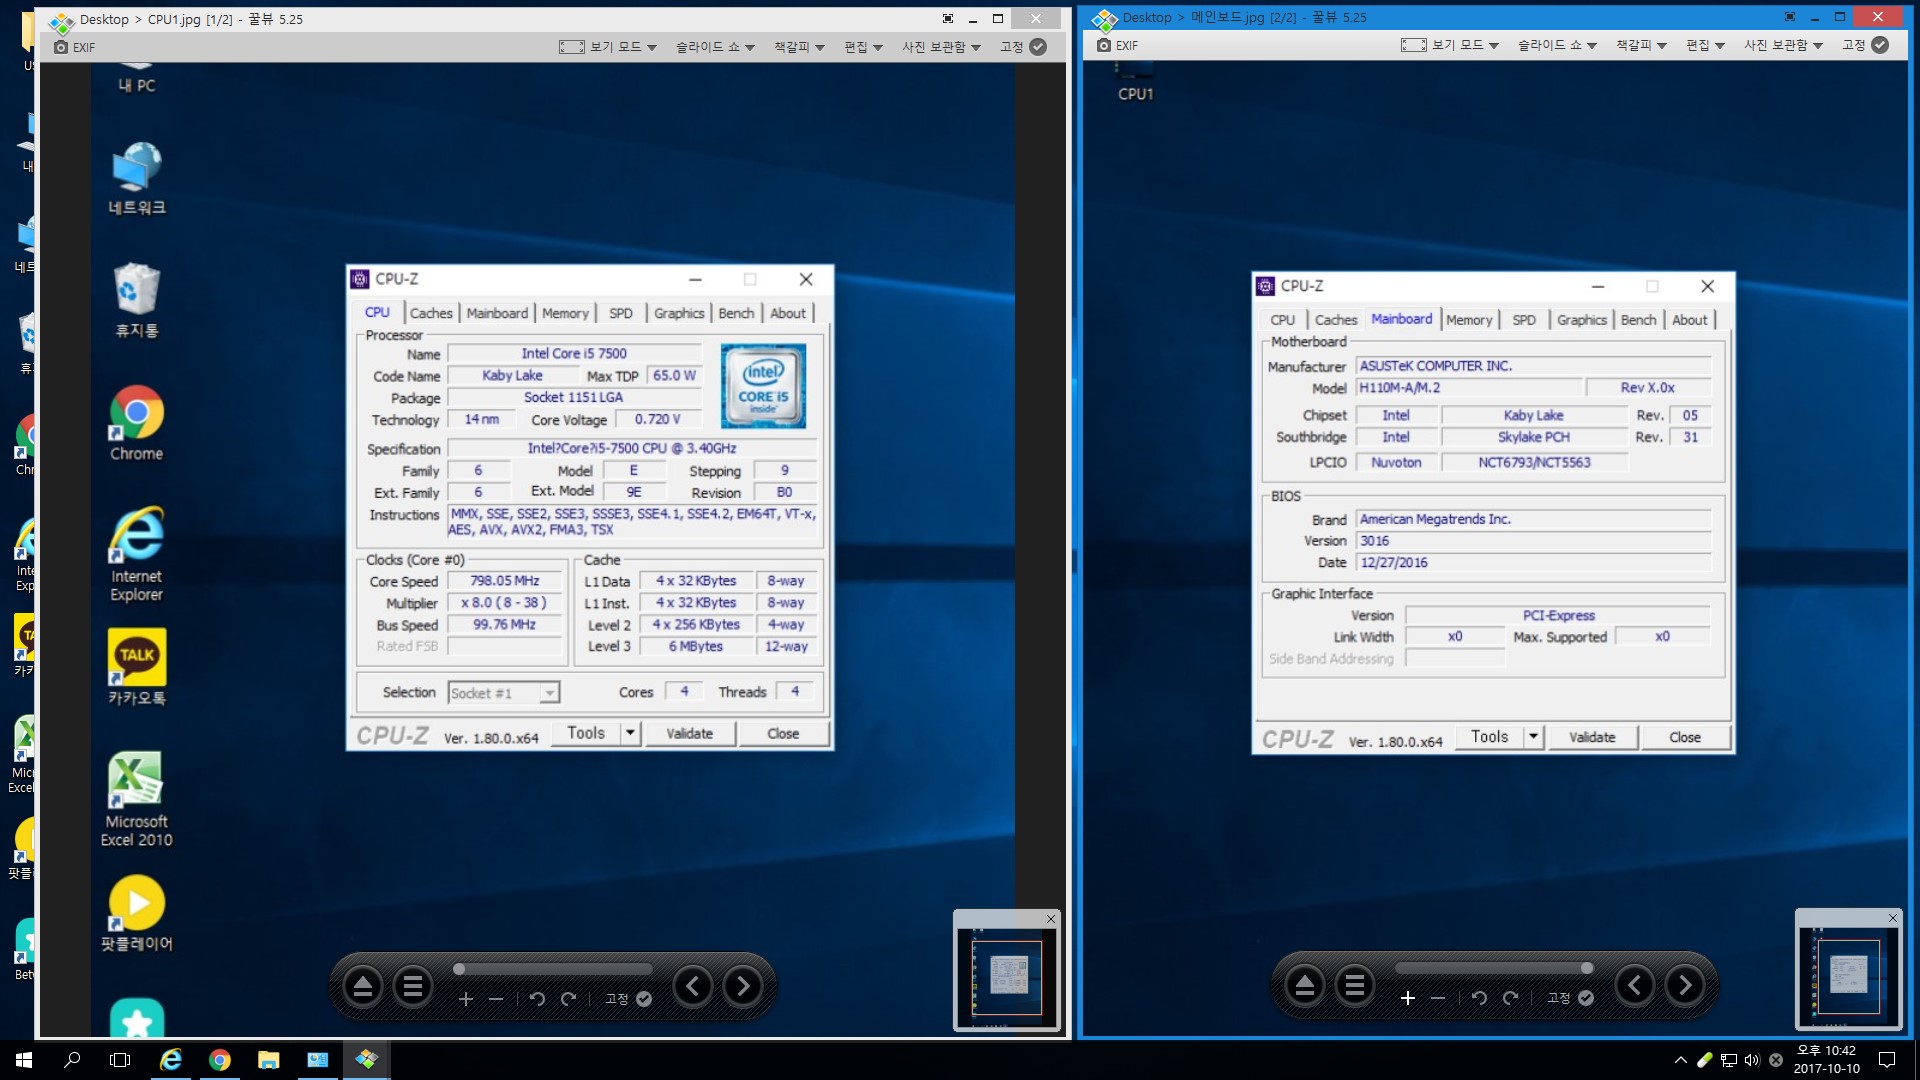This screenshot has width=1920, height=1080.
Task: Show hidden system tray icons chevron
Action: coord(1681,1060)
